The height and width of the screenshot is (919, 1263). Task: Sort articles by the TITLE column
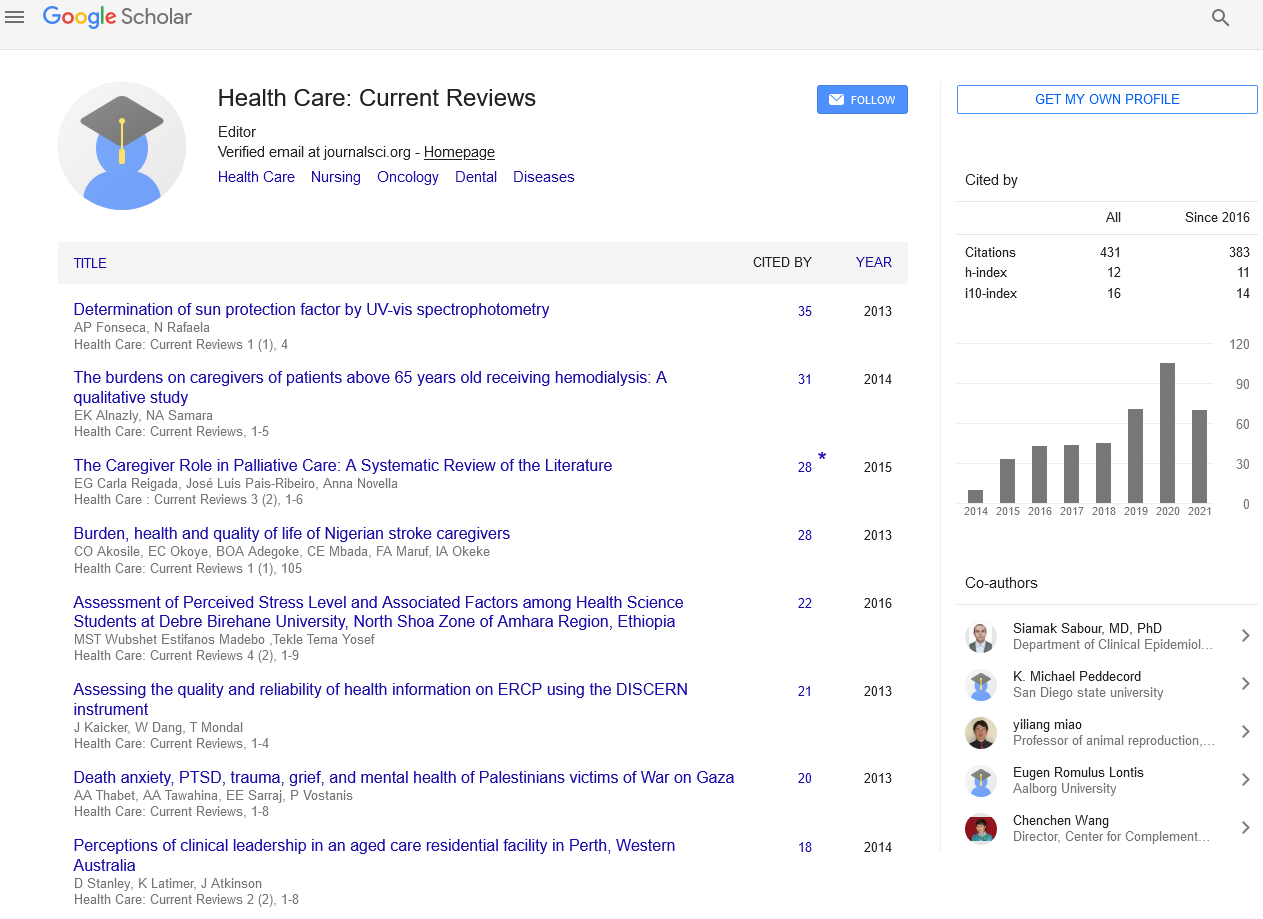pyautogui.click(x=90, y=263)
